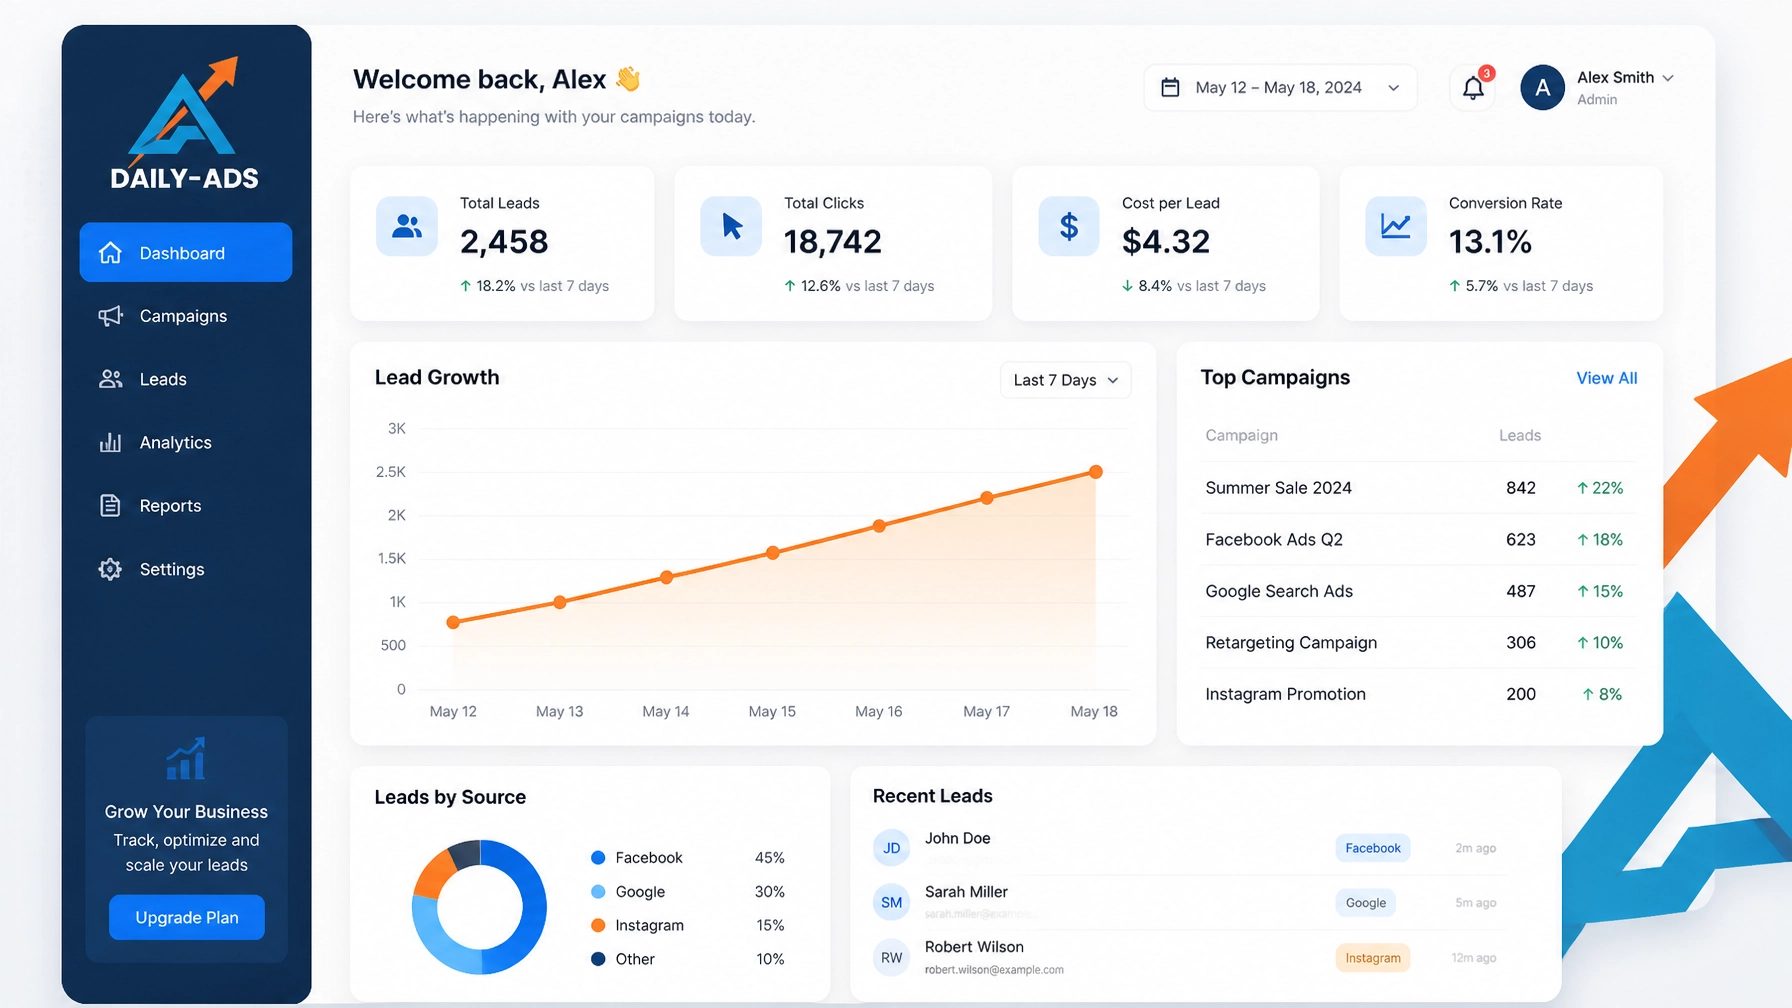Click the Settings gear icon in sidebar

(110, 569)
